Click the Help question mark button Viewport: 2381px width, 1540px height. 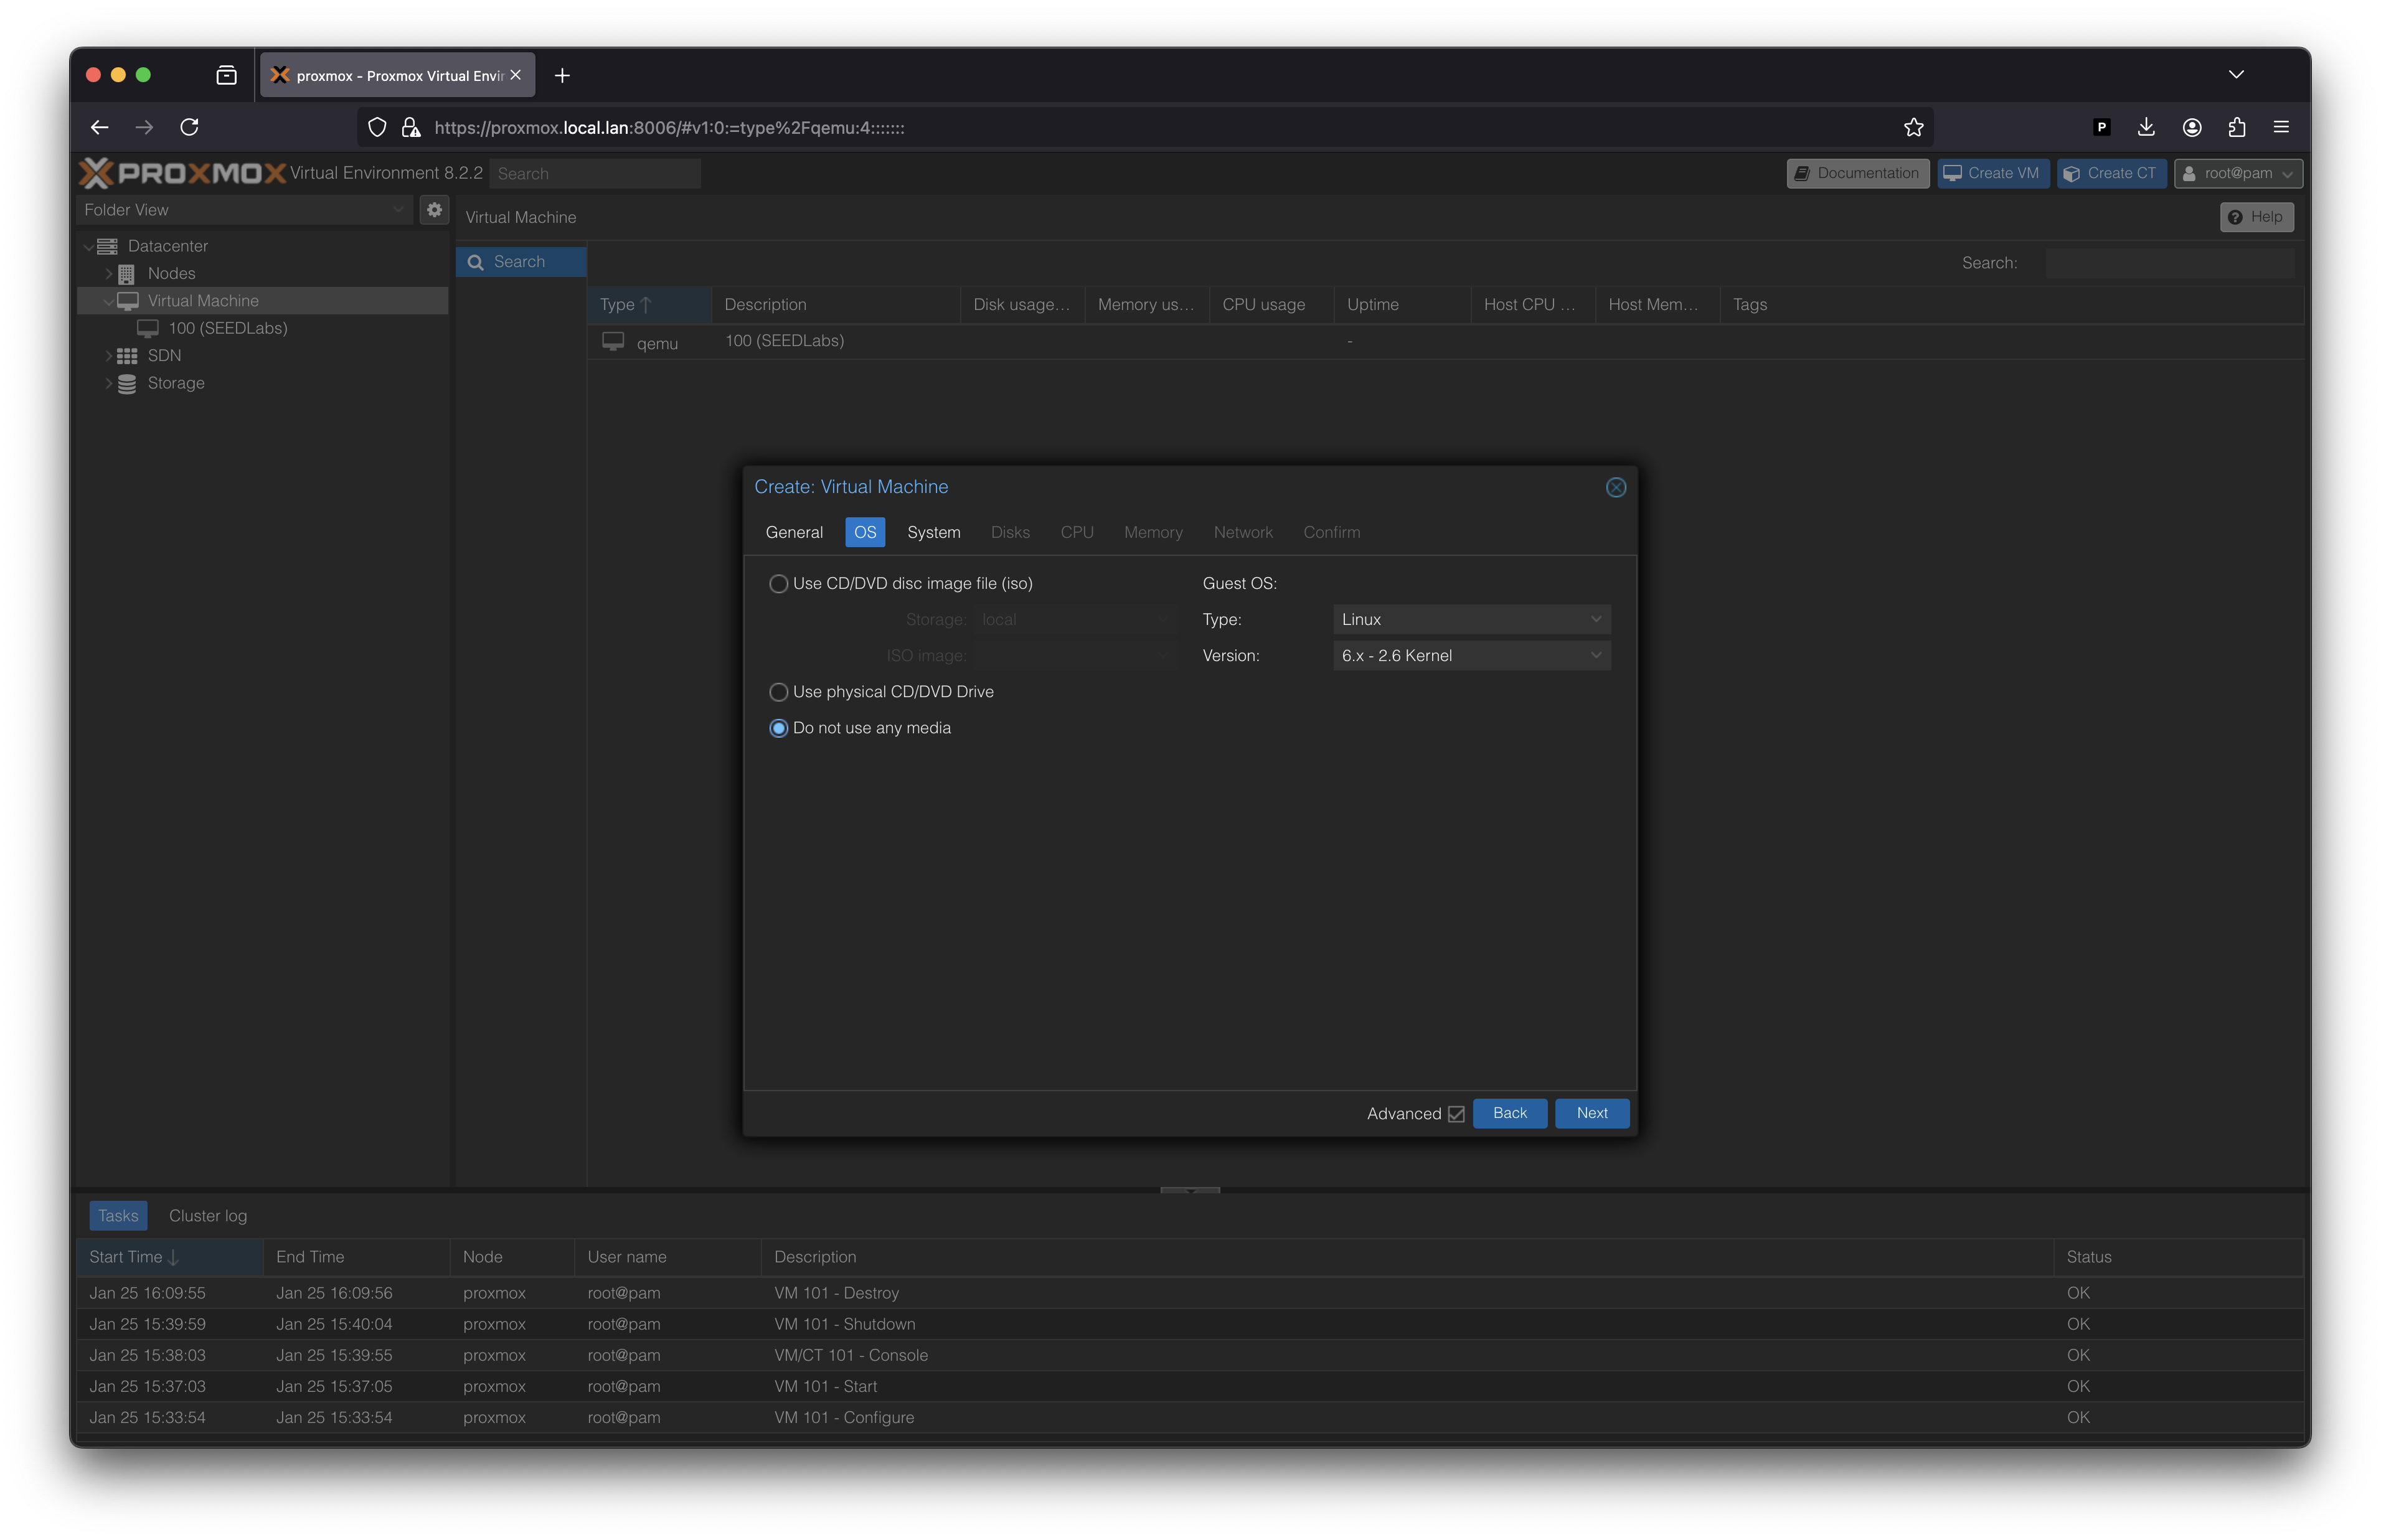(2256, 217)
